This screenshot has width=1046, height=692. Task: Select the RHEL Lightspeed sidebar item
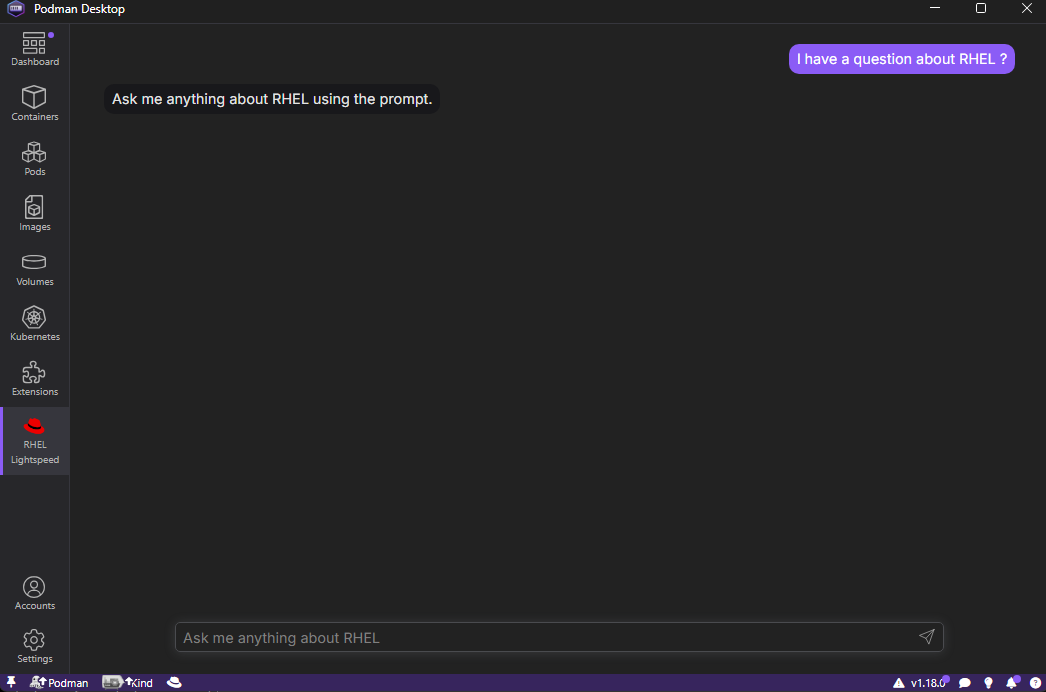(x=35, y=441)
